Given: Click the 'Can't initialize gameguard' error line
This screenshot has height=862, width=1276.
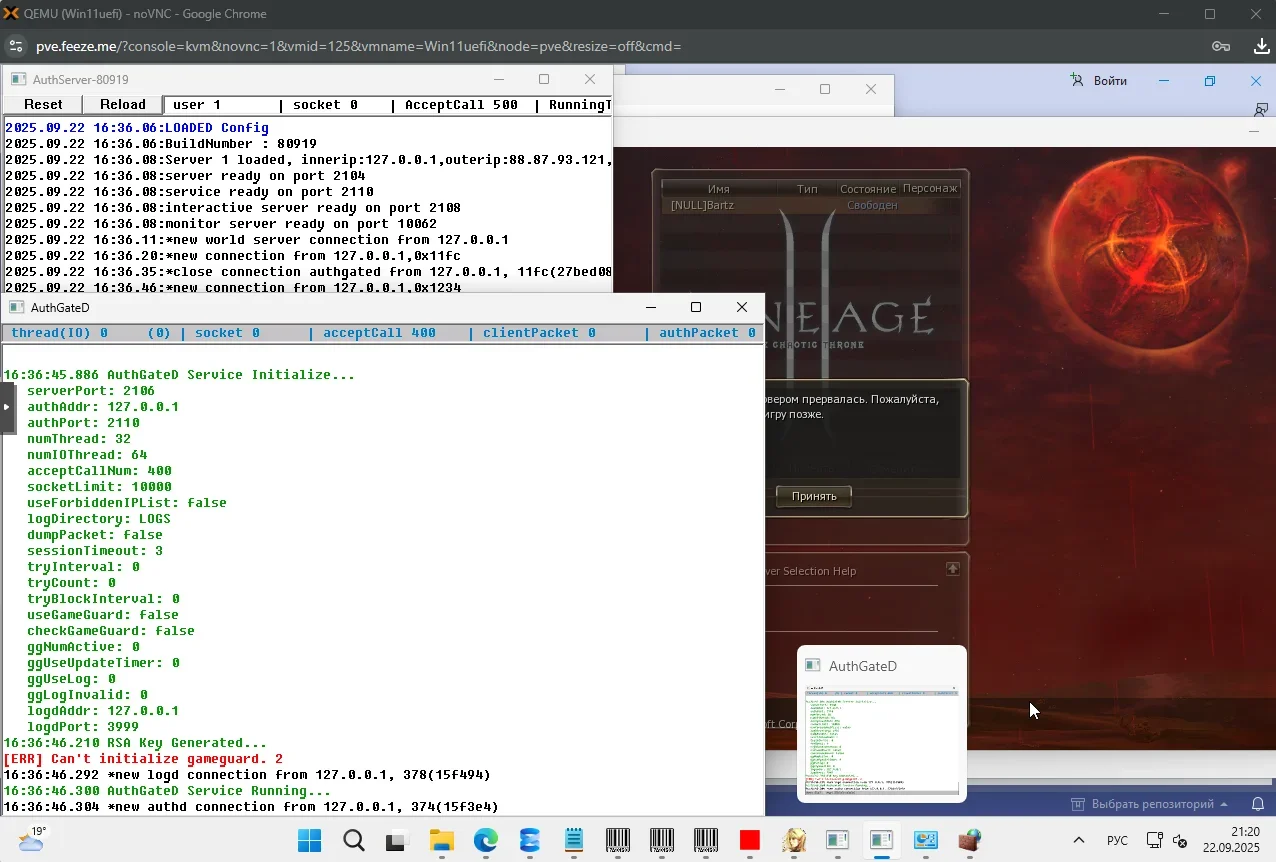Looking at the screenshot, I should tap(143, 759).
